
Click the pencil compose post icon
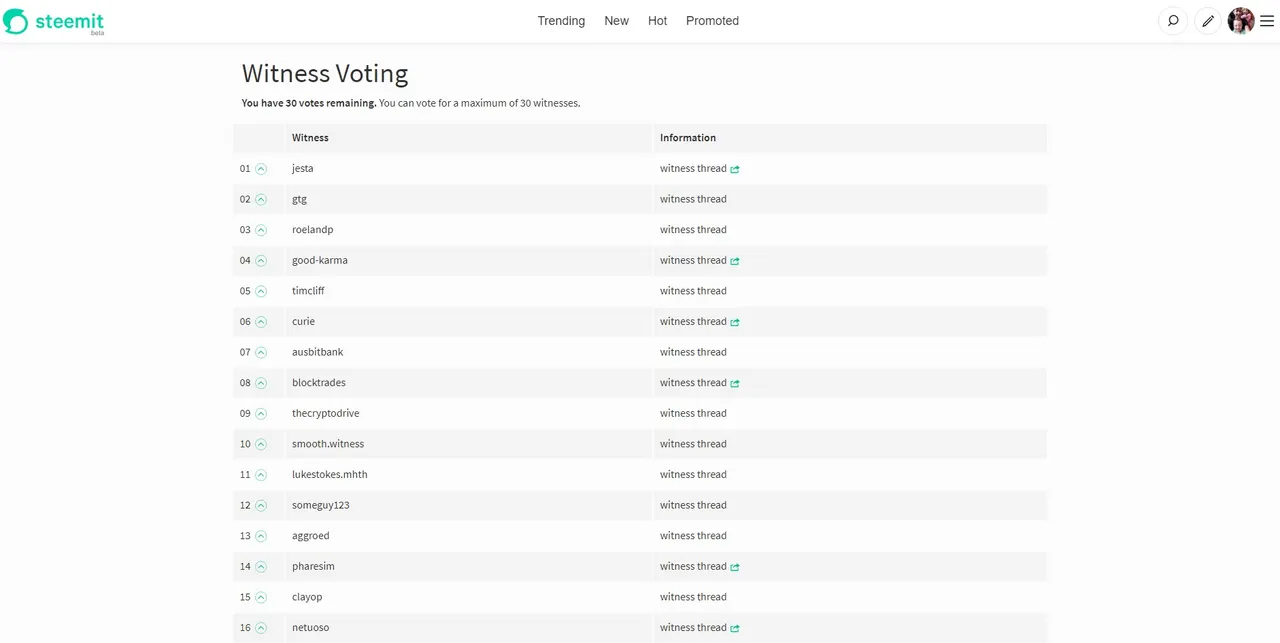(1208, 20)
